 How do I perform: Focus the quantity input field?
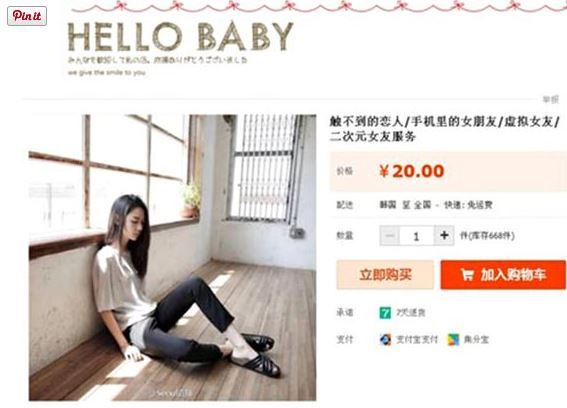pos(417,235)
